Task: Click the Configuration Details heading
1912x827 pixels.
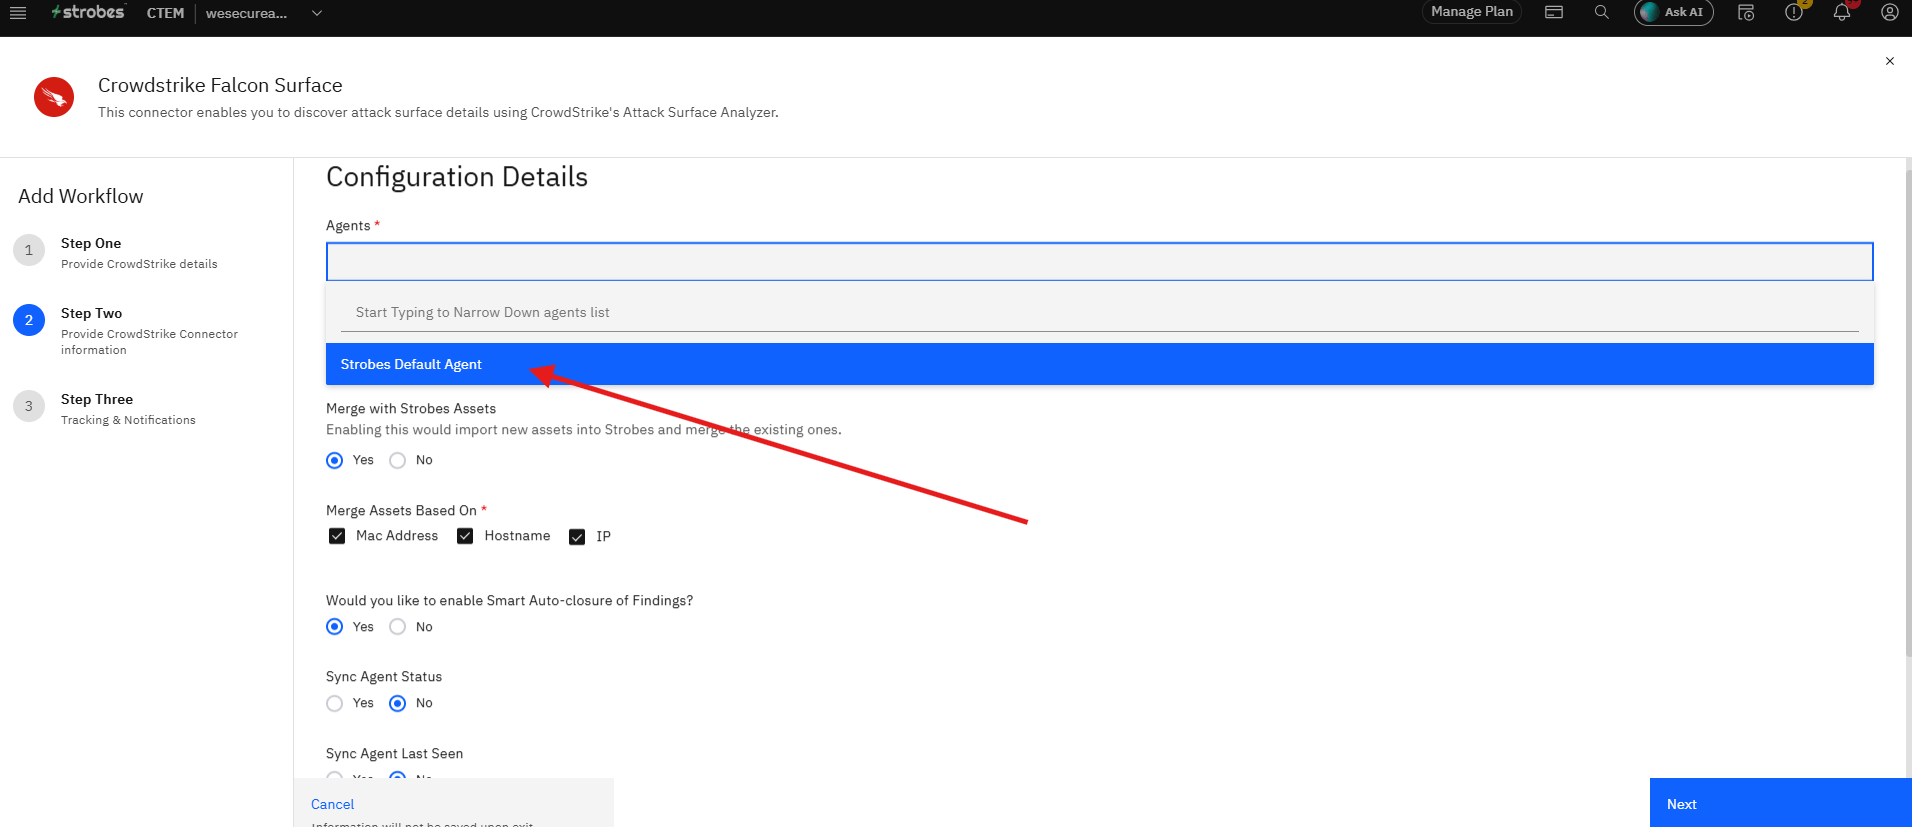Action: (x=457, y=177)
